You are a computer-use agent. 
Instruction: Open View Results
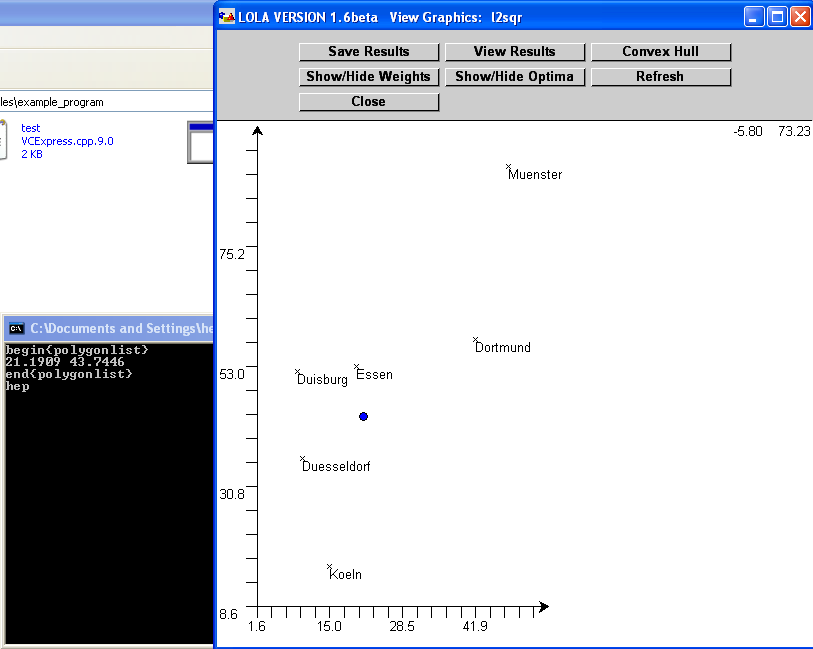514,52
